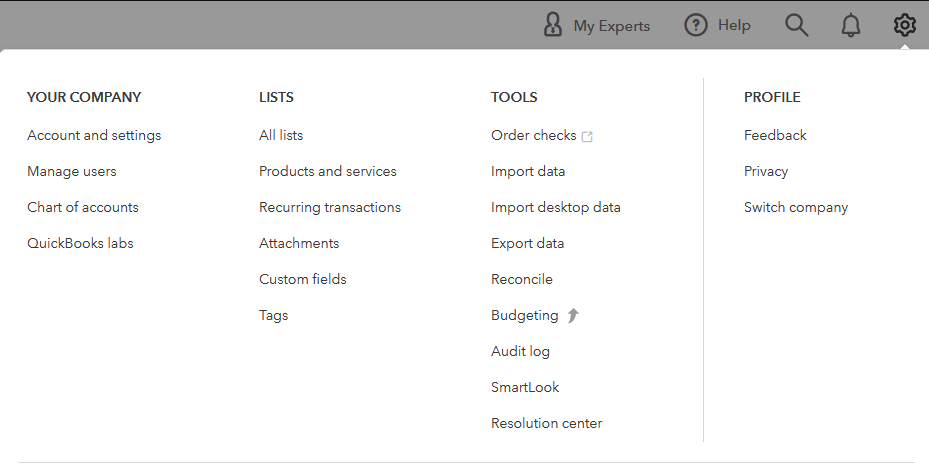The width and height of the screenshot is (929, 468).
Task: Open All lists
Action: 281,135
